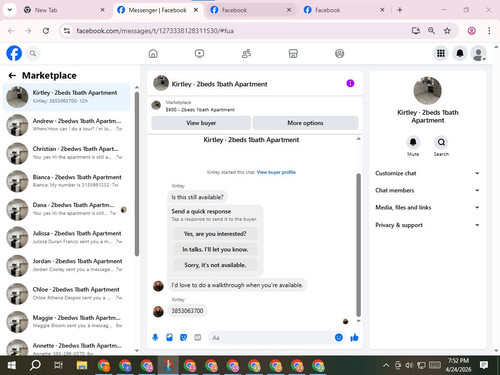Open the Facebook Home icon

153,53
